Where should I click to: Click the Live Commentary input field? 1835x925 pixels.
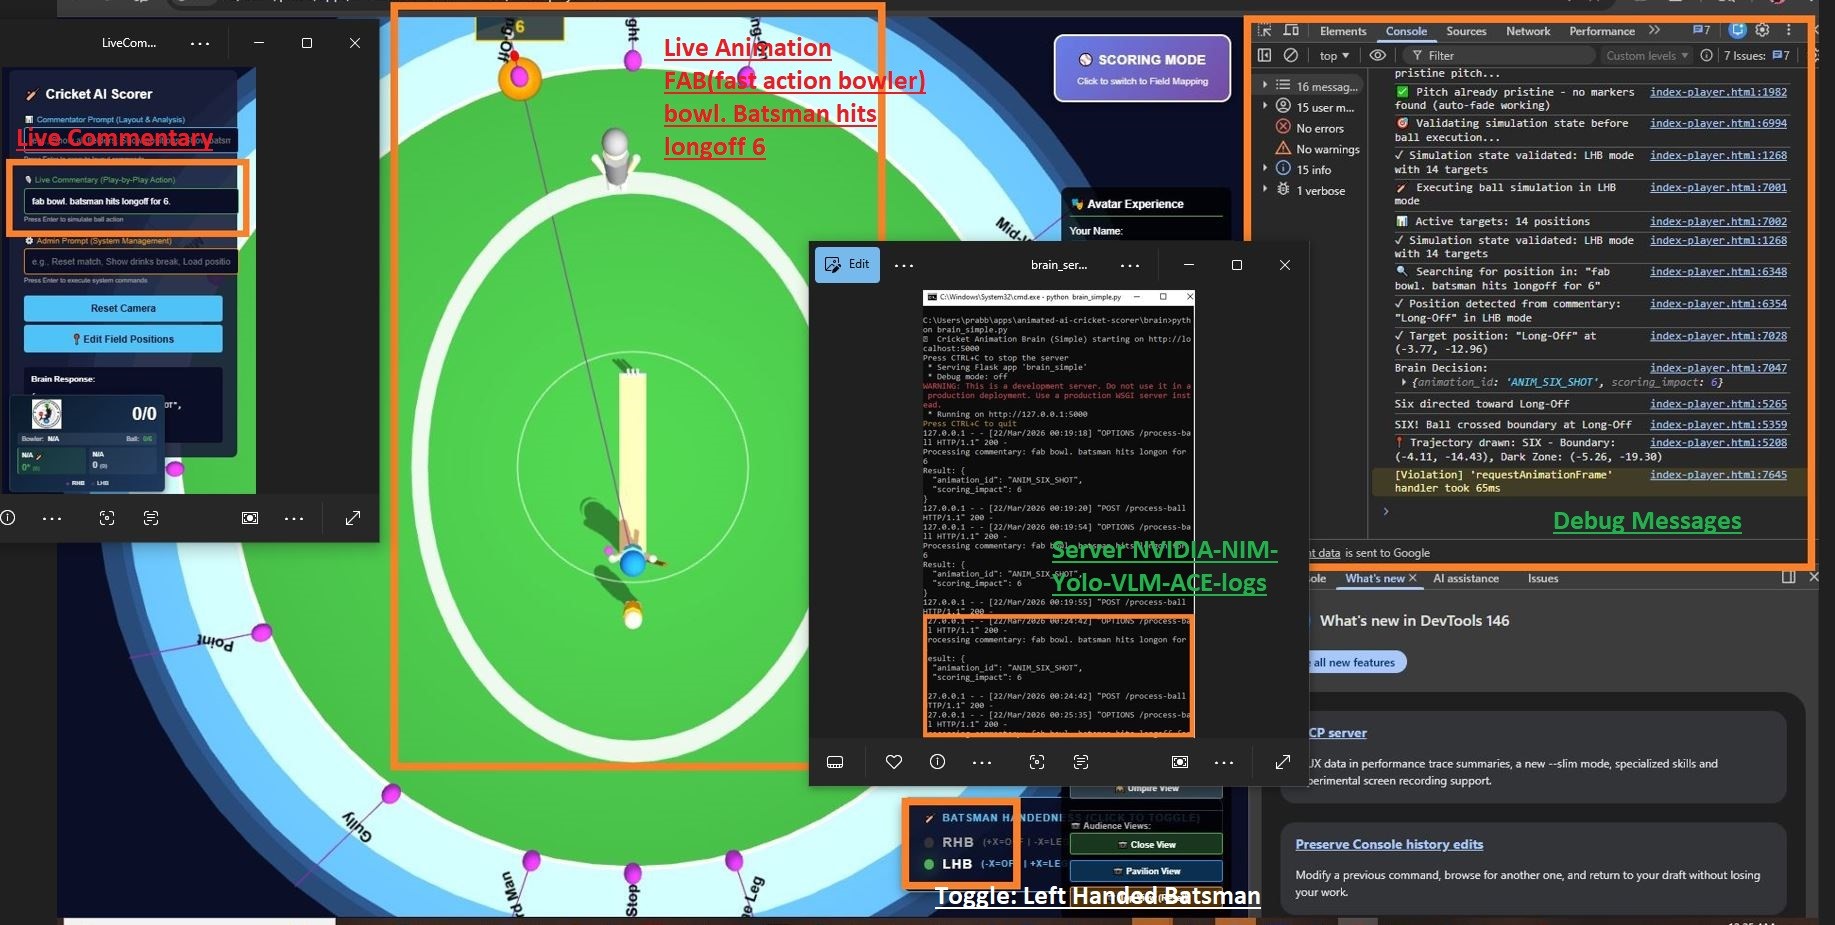[128, 200]
